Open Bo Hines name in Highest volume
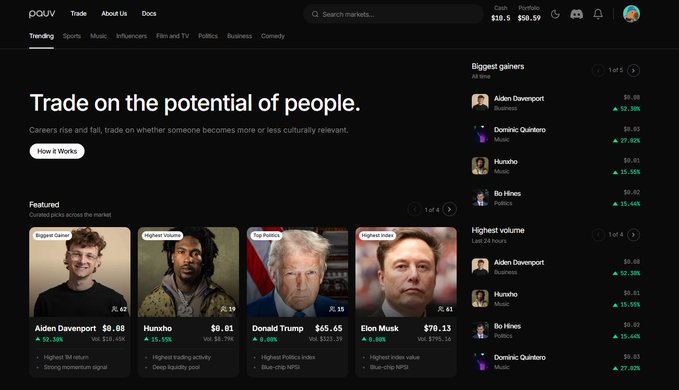The image size is (679, 390). point(507,326)
